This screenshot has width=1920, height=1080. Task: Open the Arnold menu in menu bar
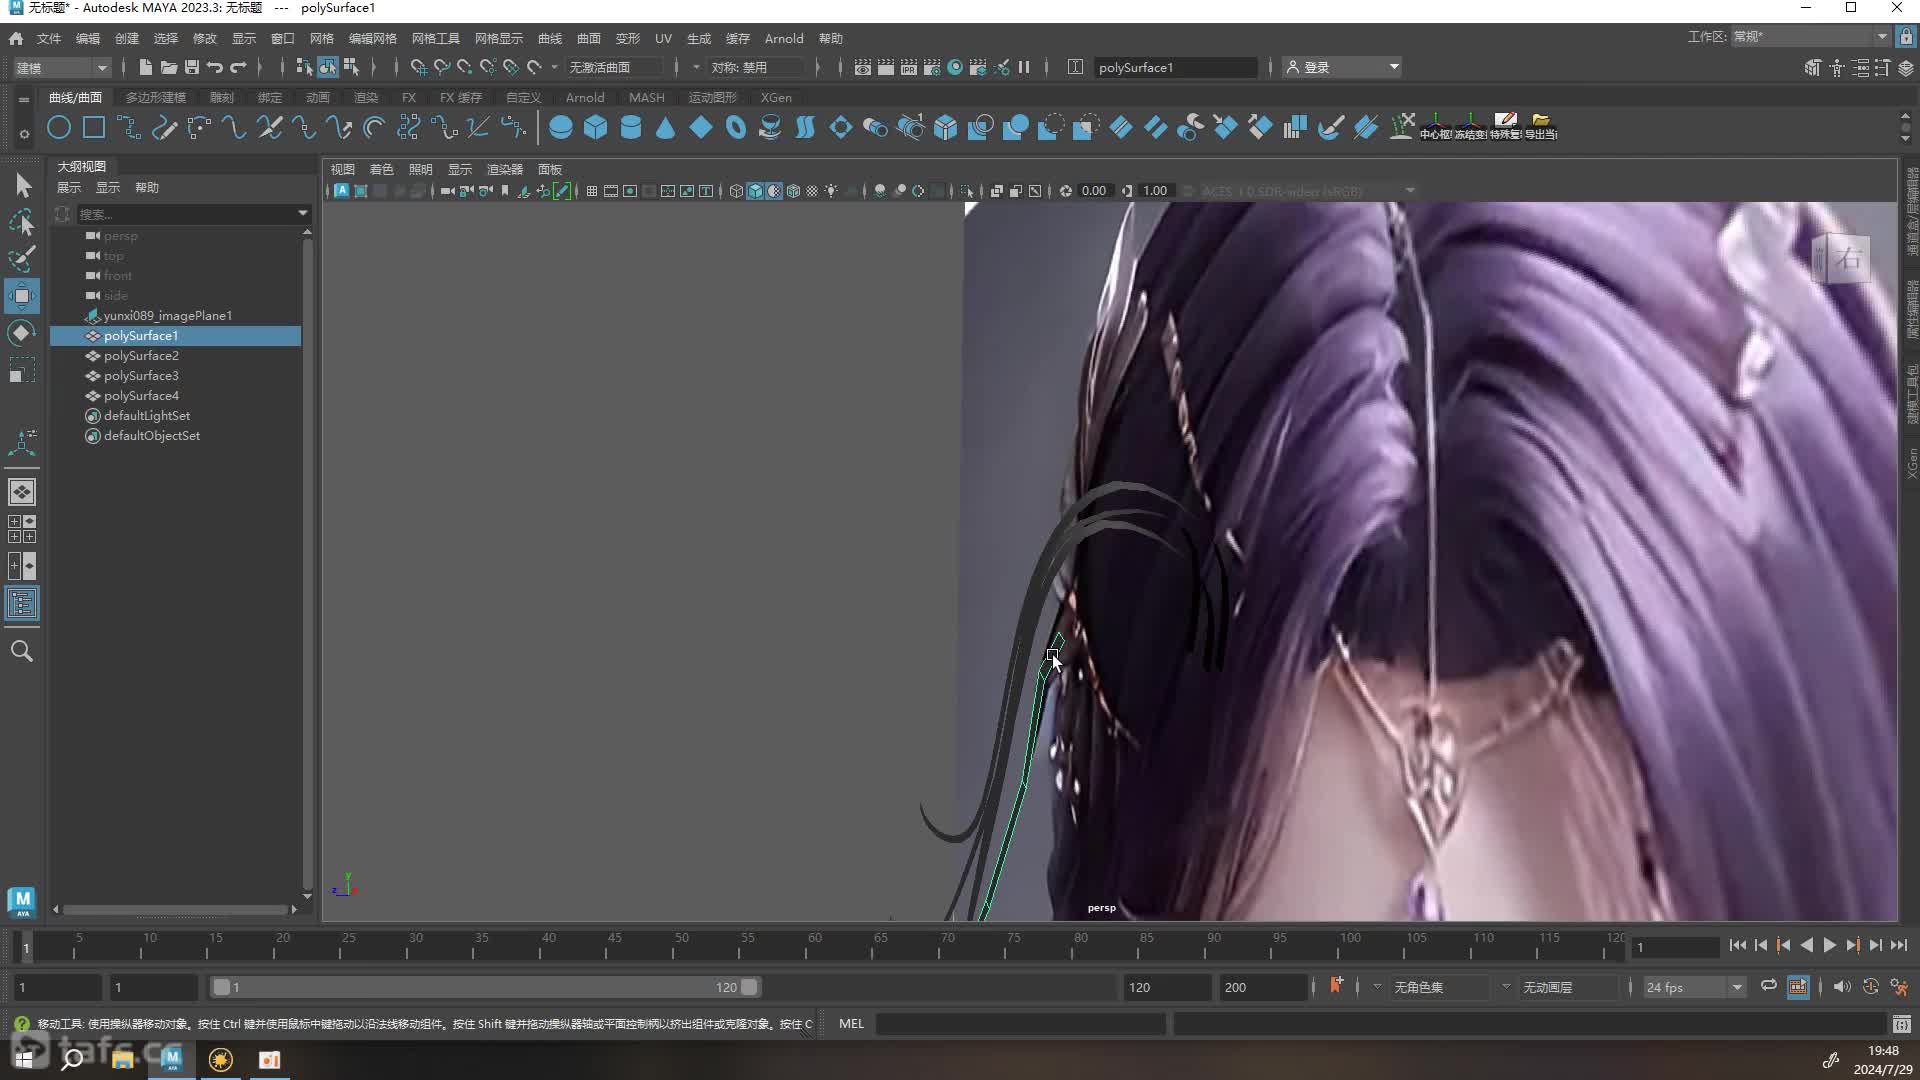click(x=784, y=38)
